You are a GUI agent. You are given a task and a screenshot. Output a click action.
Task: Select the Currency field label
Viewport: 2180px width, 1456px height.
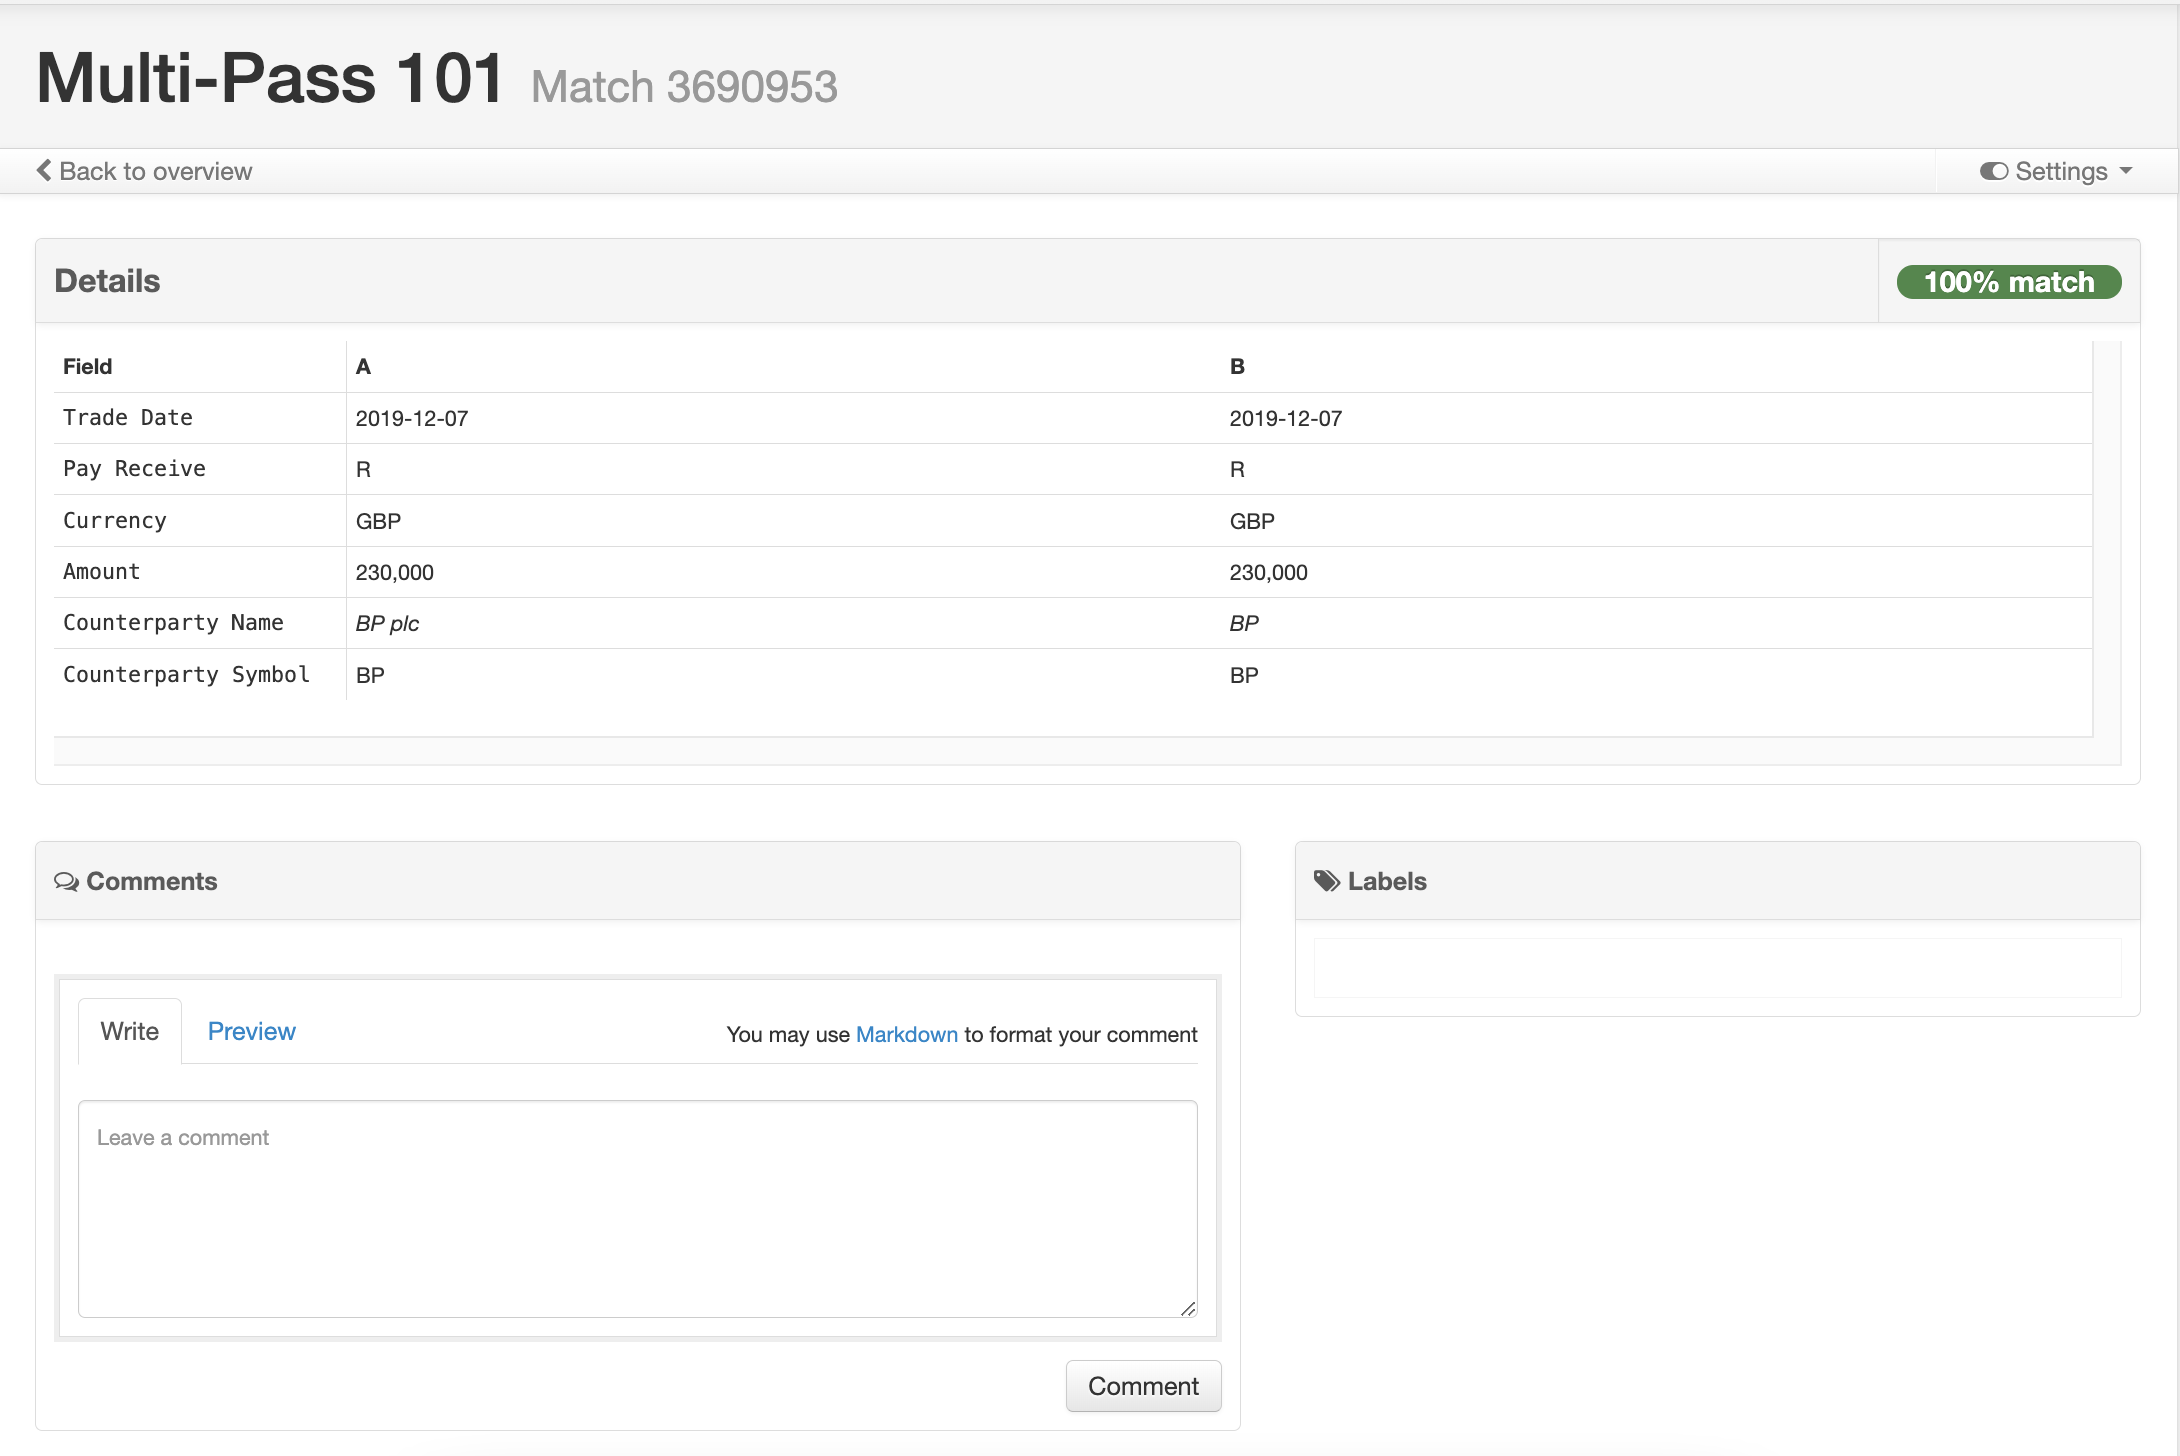click(115, 521)
